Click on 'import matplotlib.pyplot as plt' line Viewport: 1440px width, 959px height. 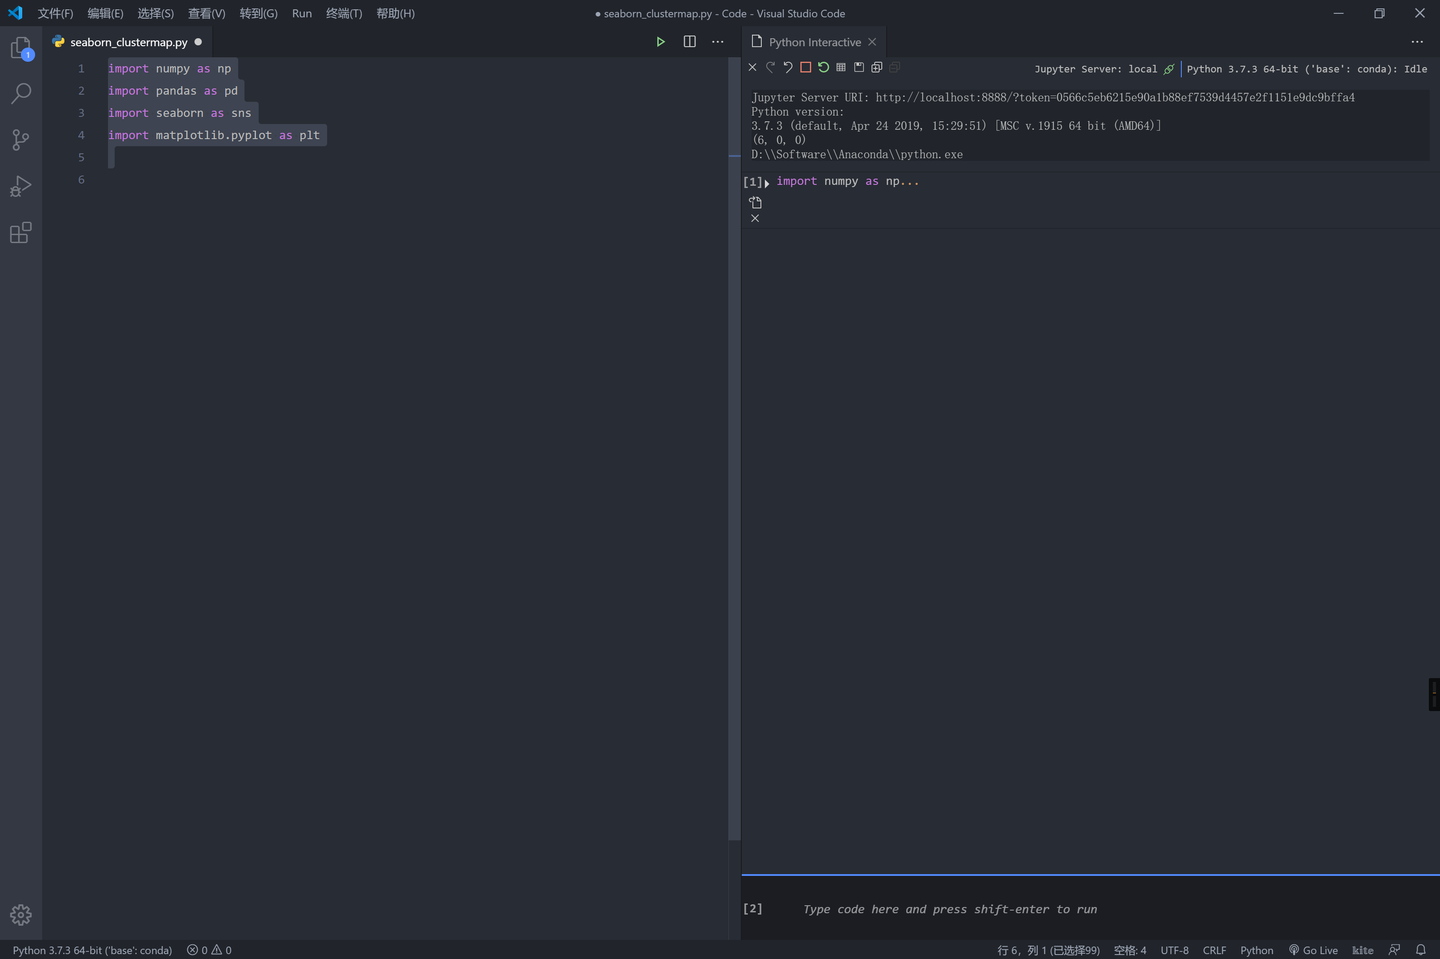coord(214,135)
